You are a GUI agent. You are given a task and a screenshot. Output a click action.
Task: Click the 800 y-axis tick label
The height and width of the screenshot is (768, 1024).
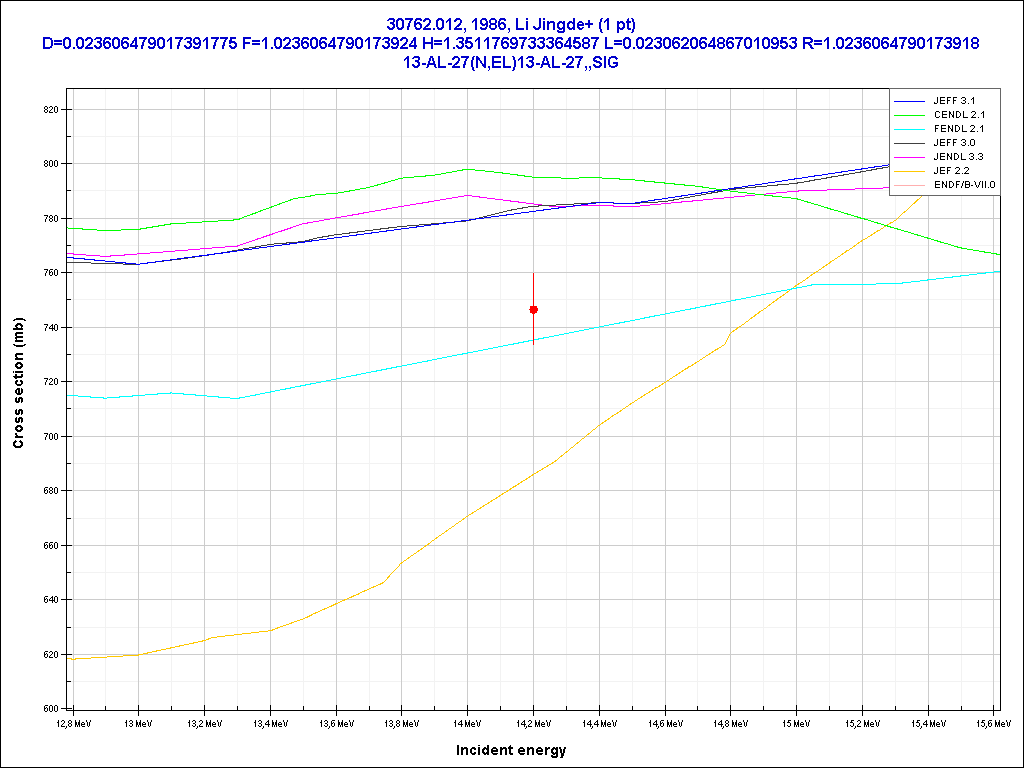tap(50, 164)
